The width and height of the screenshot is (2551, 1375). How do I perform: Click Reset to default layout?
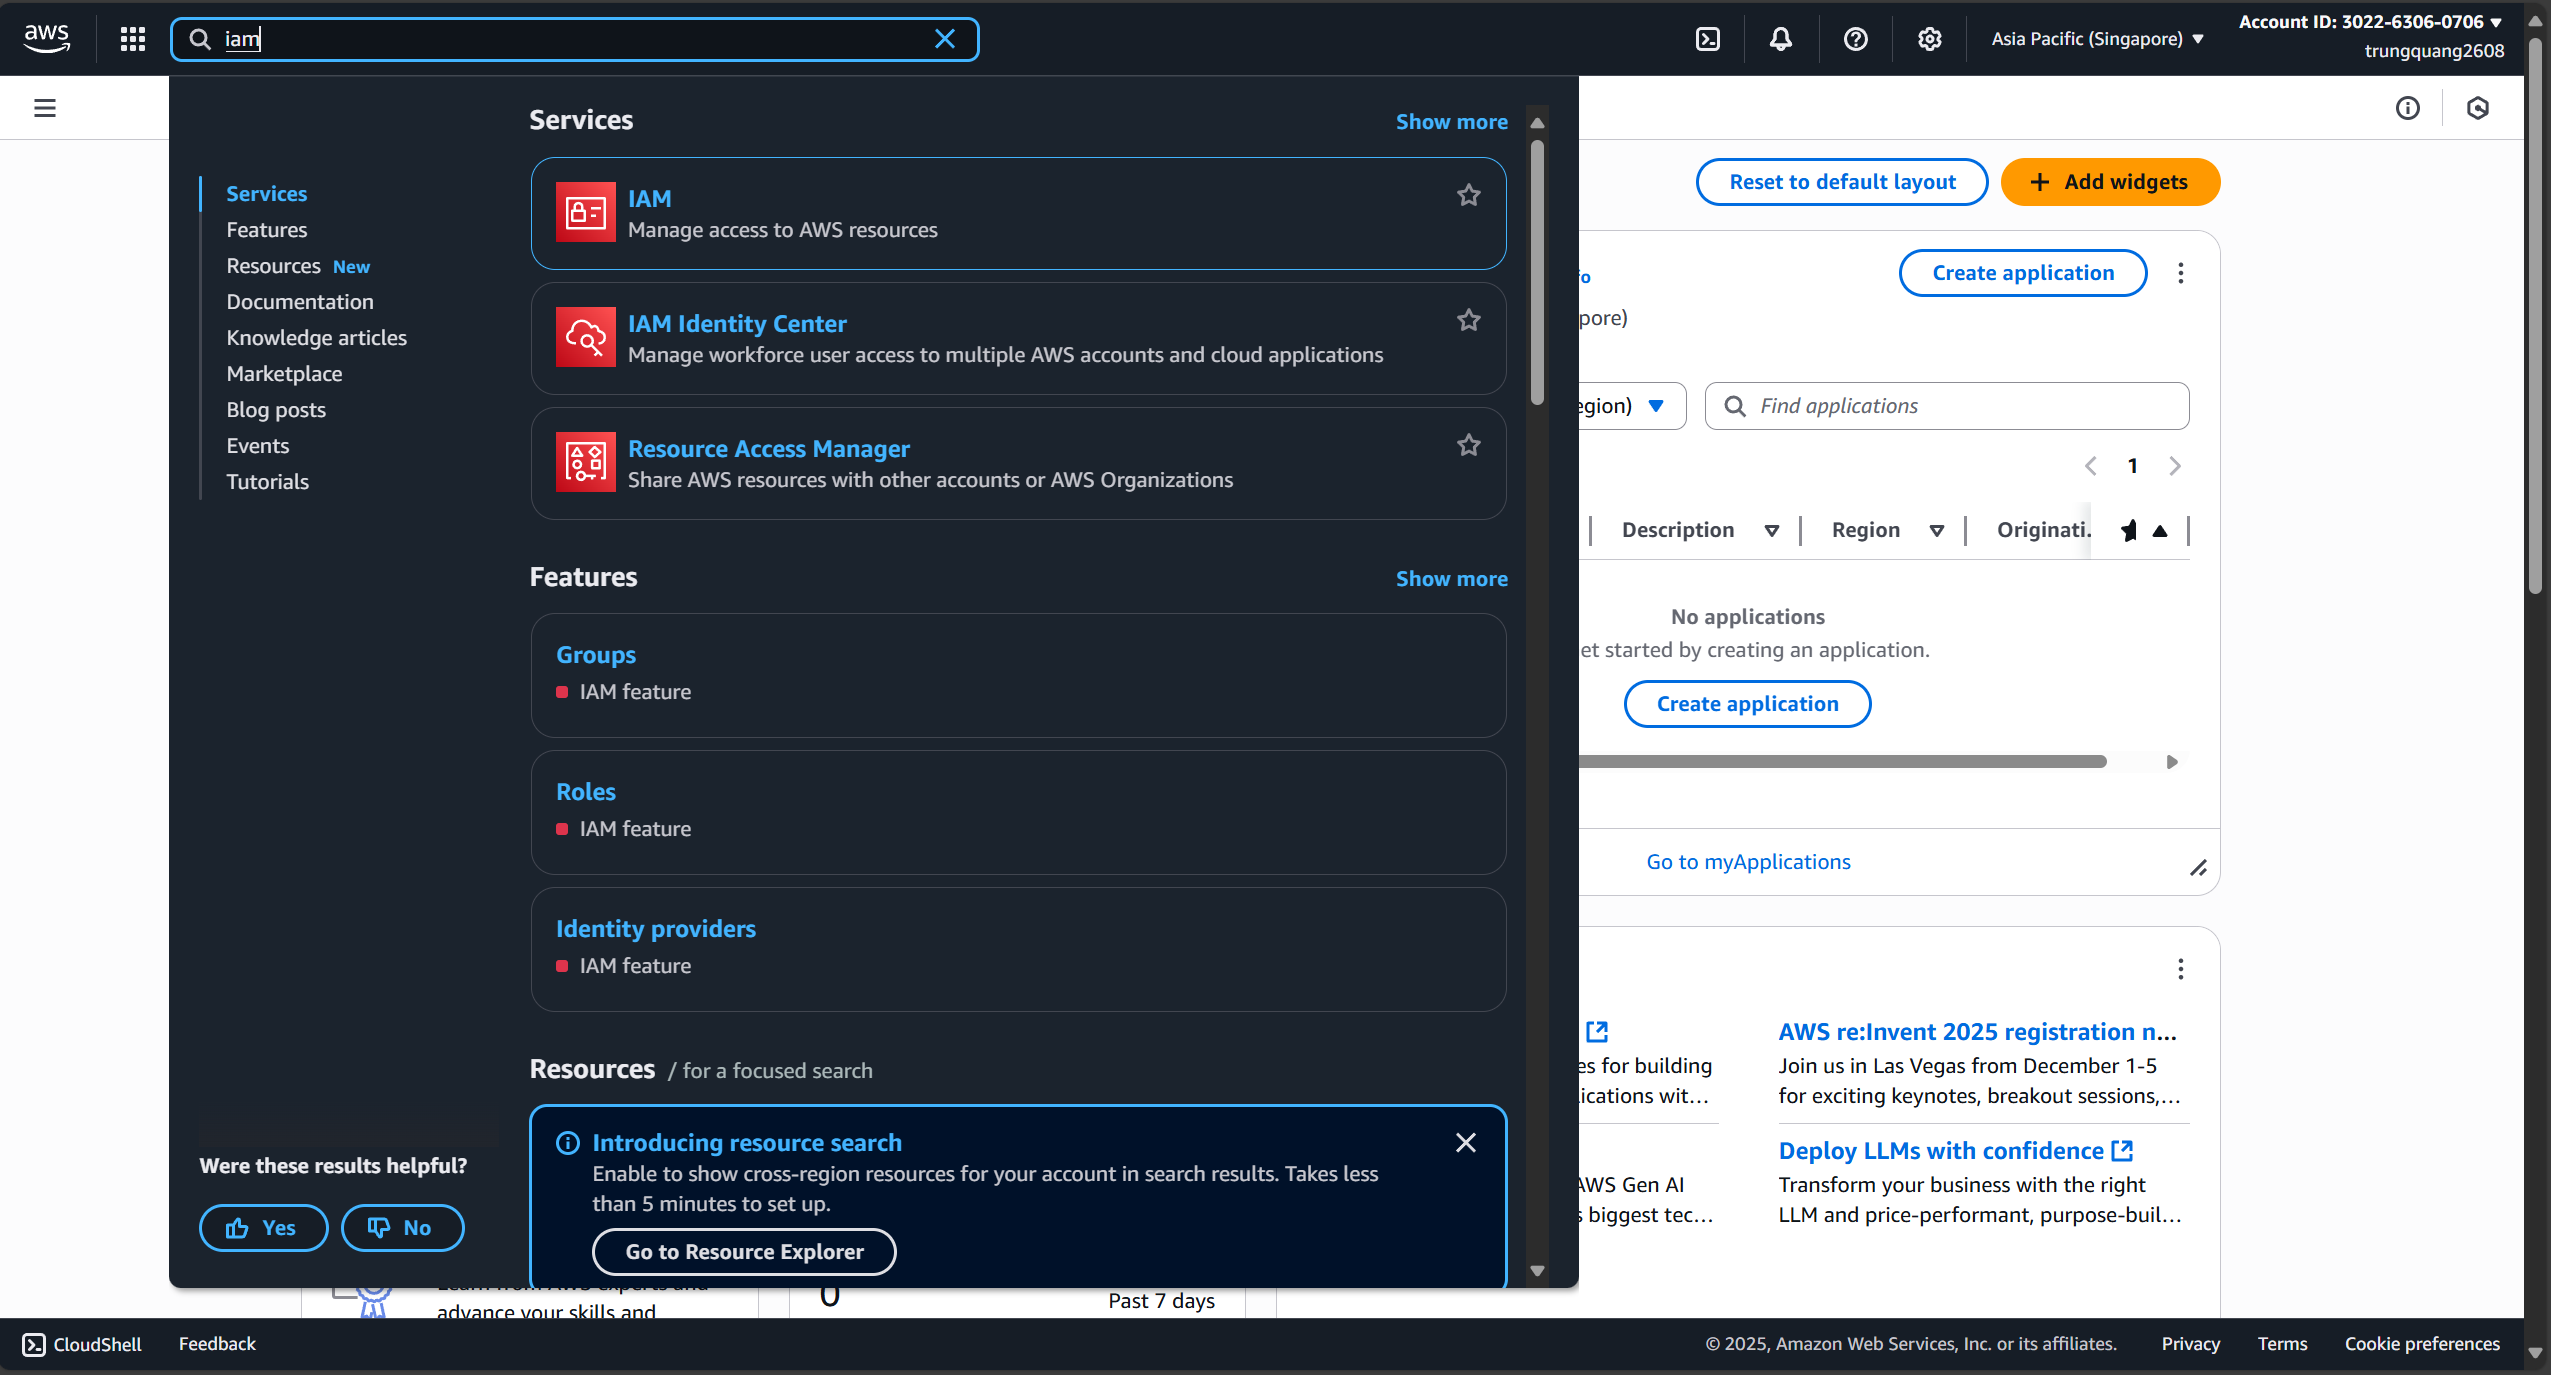click(1842, 182)
